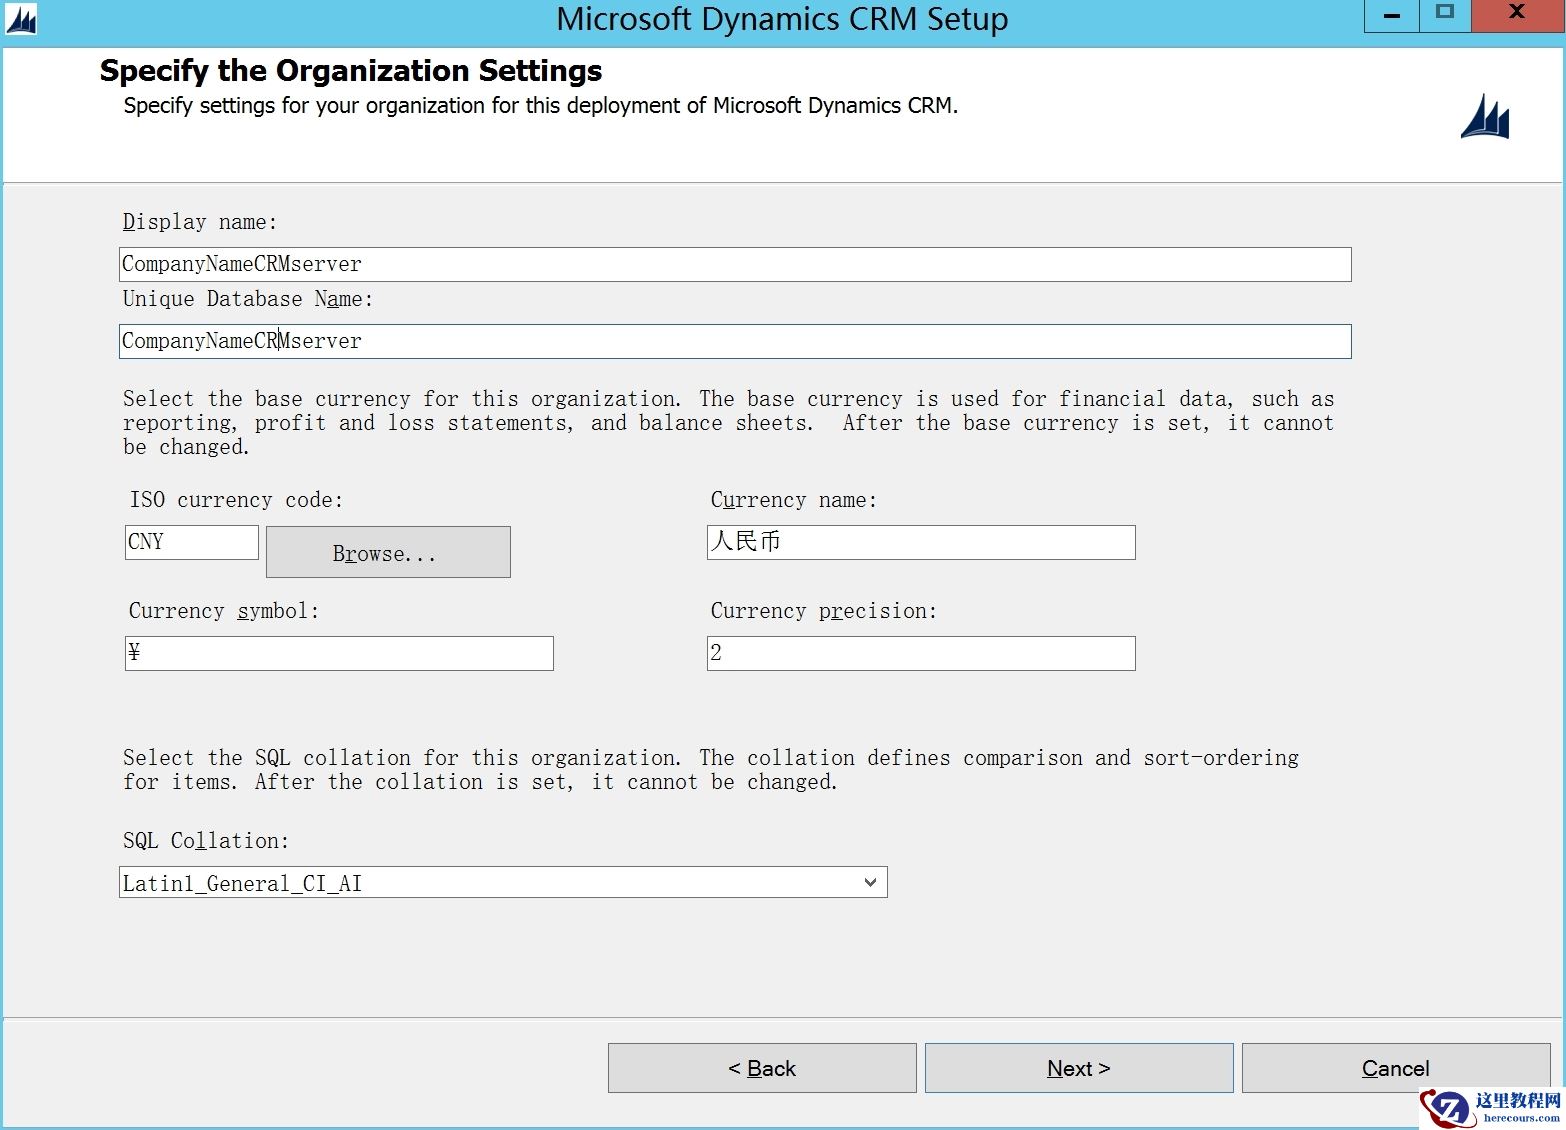1566x1130 pixels.
Task: Cancel the CRM setup wizard
Action: click(x=1395, y=1068)
